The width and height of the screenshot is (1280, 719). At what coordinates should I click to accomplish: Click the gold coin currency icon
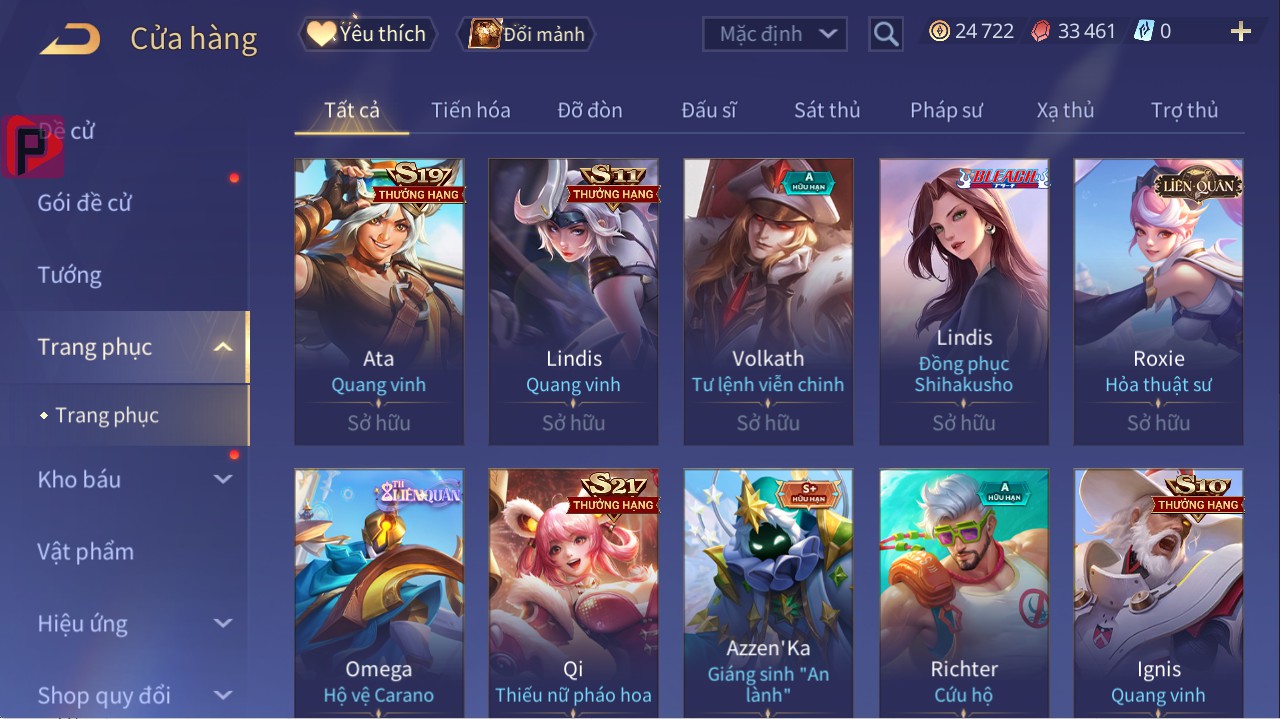coord(939,31)
